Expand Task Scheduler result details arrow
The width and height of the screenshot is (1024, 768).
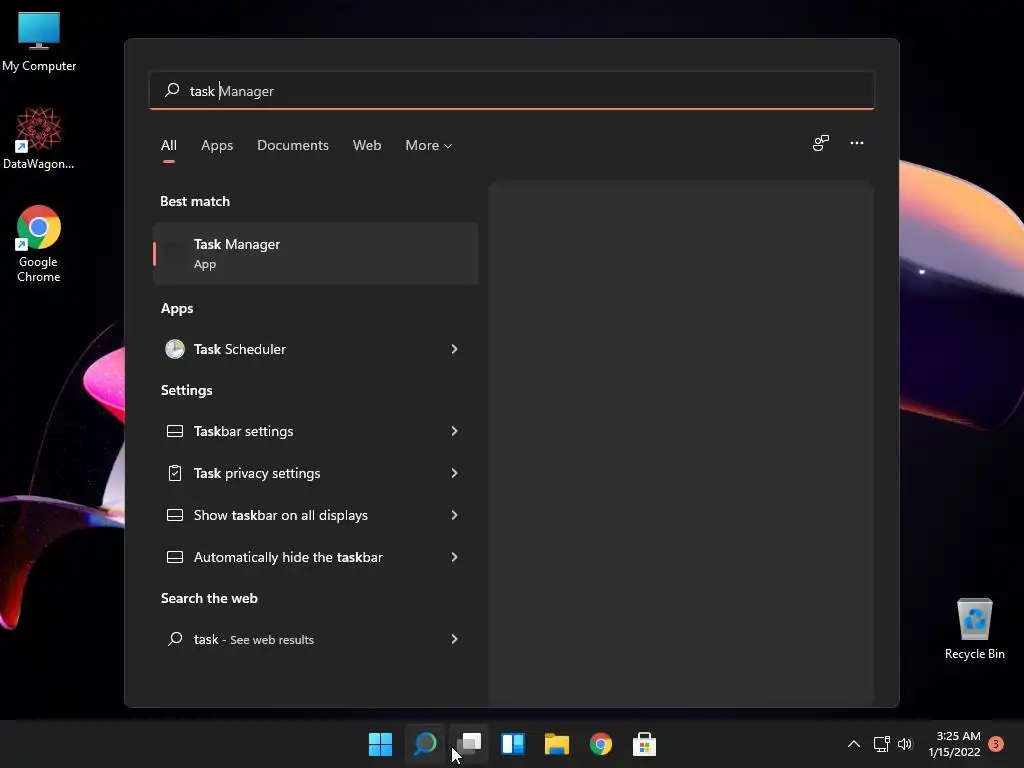(x=455, y=349)
